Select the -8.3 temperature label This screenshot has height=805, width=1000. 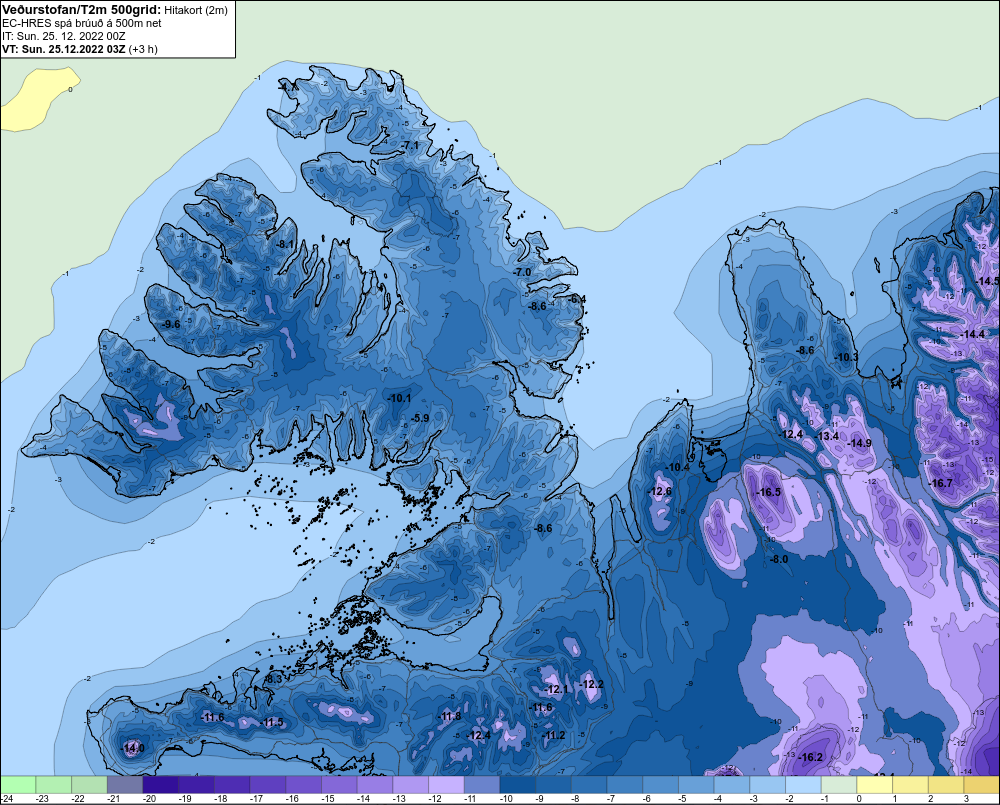274,679
